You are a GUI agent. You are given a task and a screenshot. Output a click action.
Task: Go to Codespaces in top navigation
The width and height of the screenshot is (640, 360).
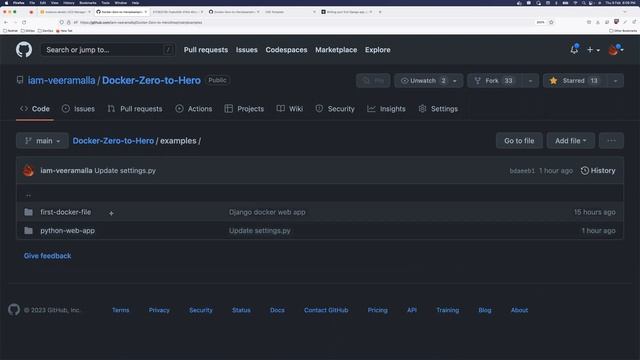[x=286, y=50]
